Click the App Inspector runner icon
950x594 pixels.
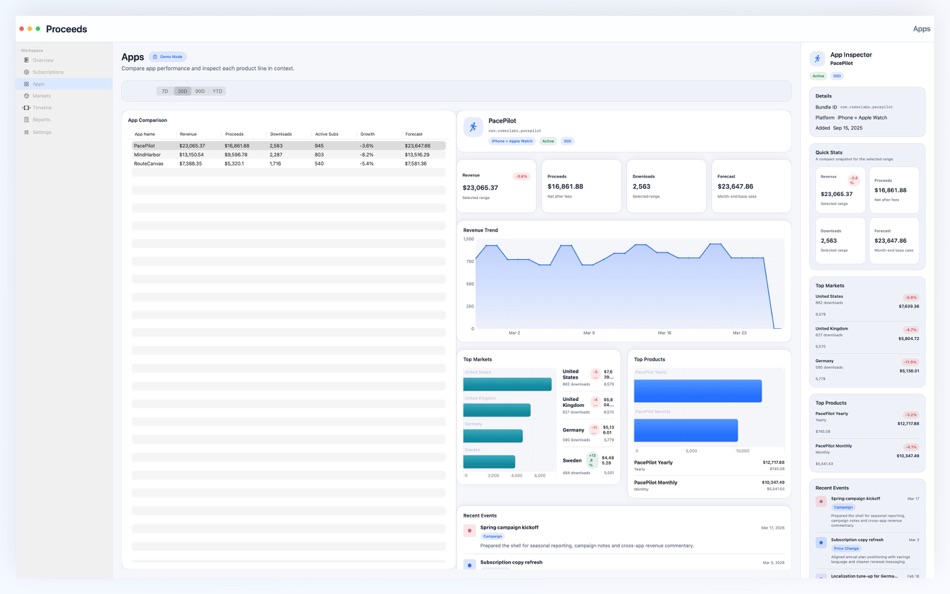817,58
